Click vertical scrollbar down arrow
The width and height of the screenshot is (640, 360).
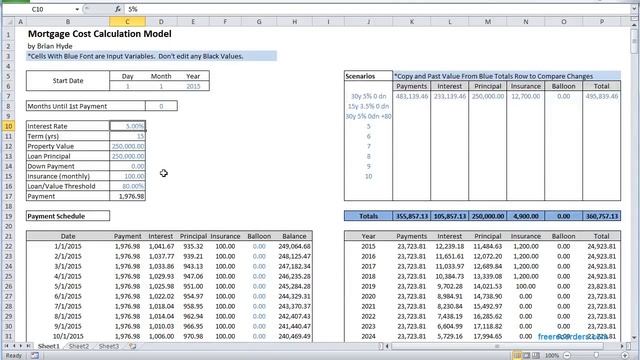[634, 338]
